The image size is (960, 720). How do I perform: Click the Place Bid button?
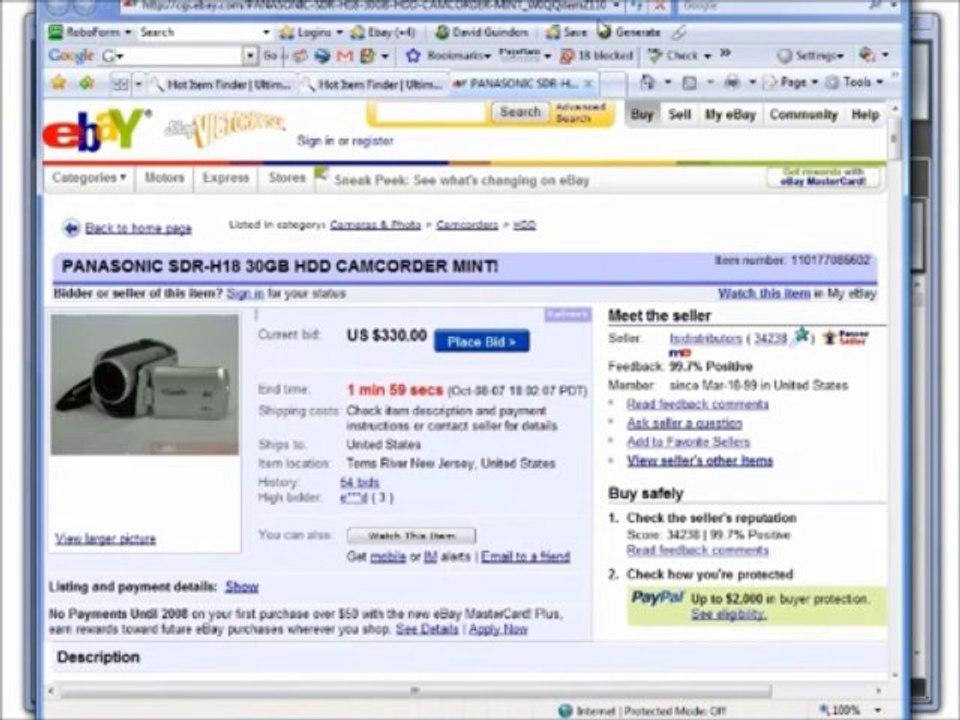(482, 342)
